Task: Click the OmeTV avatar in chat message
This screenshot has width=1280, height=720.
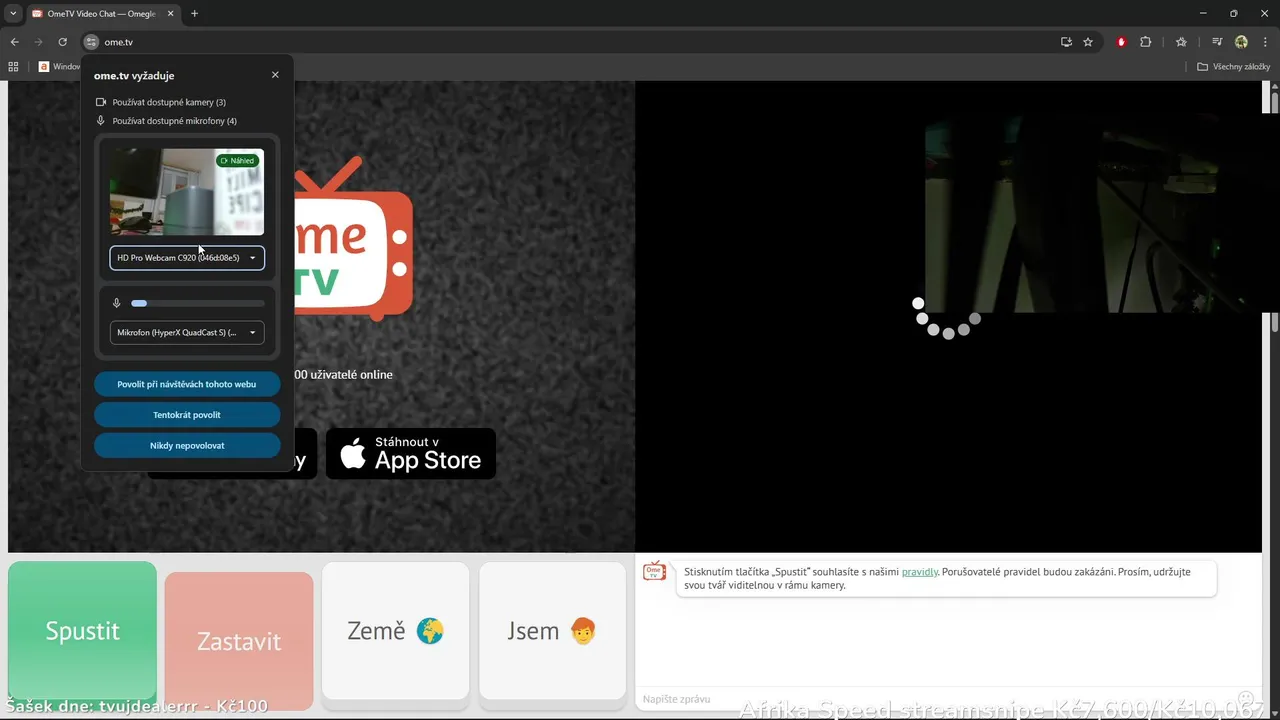Action: click(x=655, y=571)
